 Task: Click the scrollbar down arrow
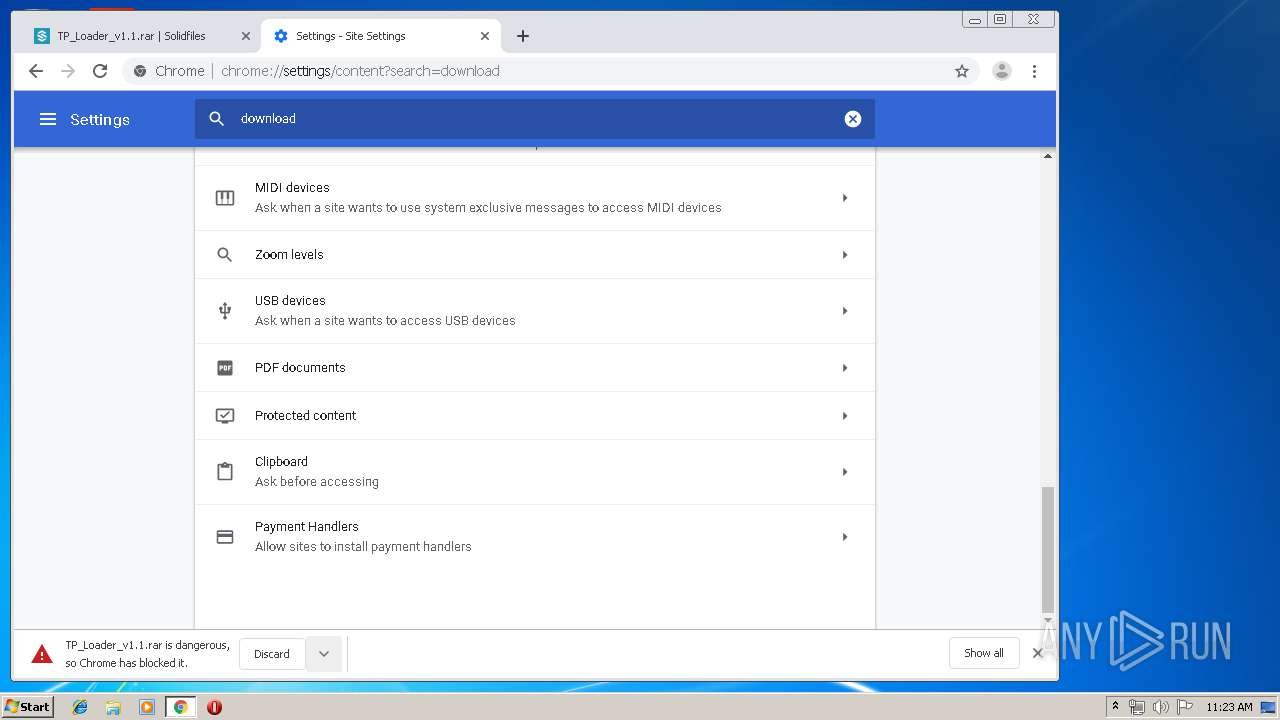click(1048, 621)
